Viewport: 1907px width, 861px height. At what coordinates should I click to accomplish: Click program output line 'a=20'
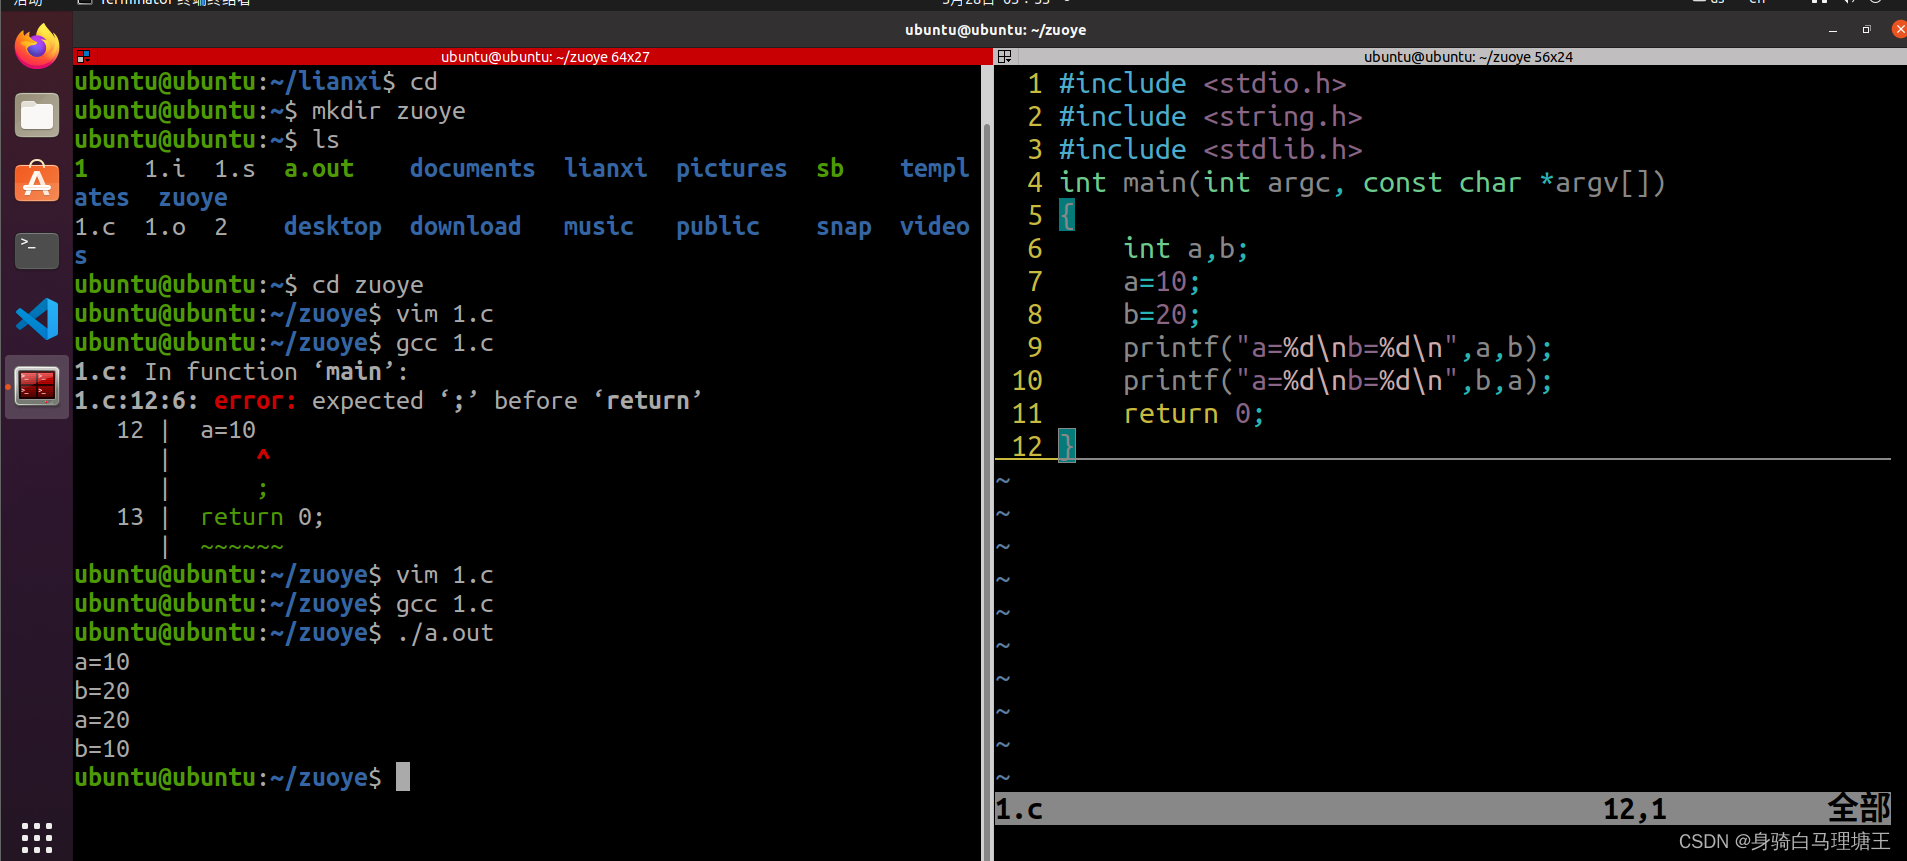click(x=102, y=720)
